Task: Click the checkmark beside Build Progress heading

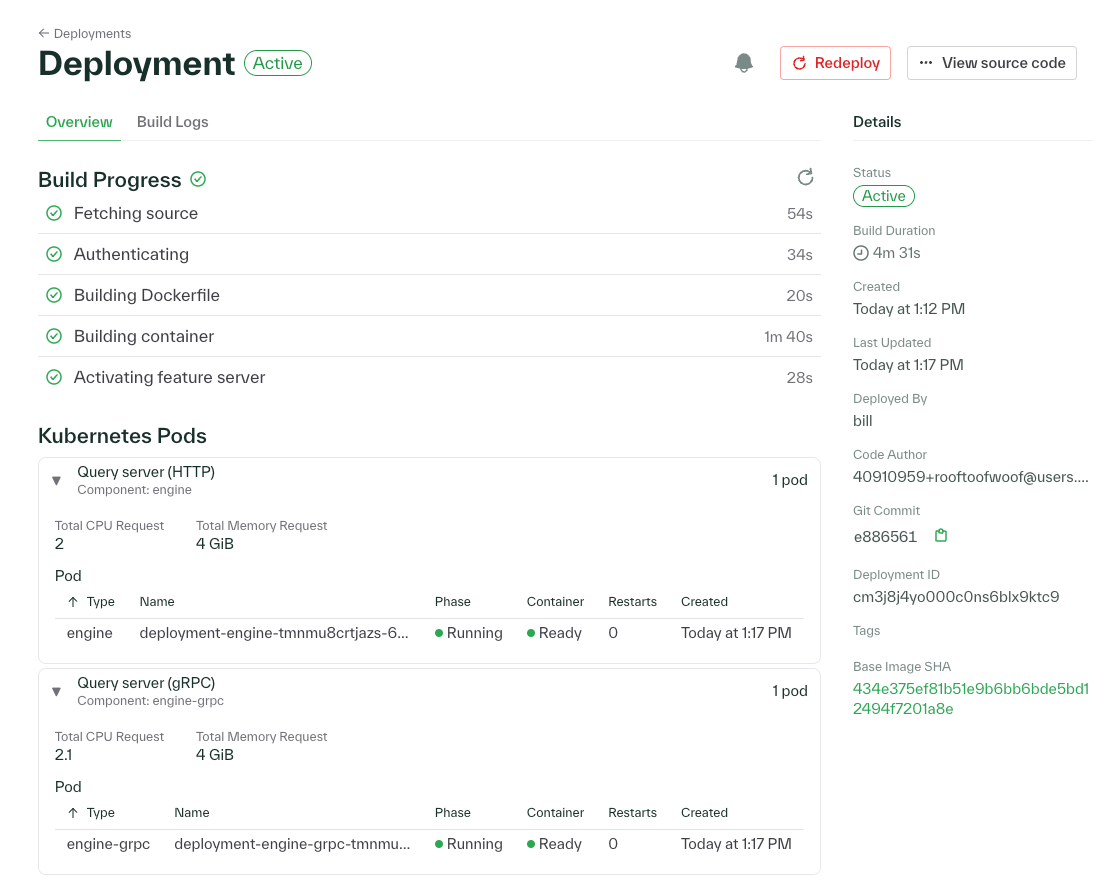Action: [x=198, y=179]
